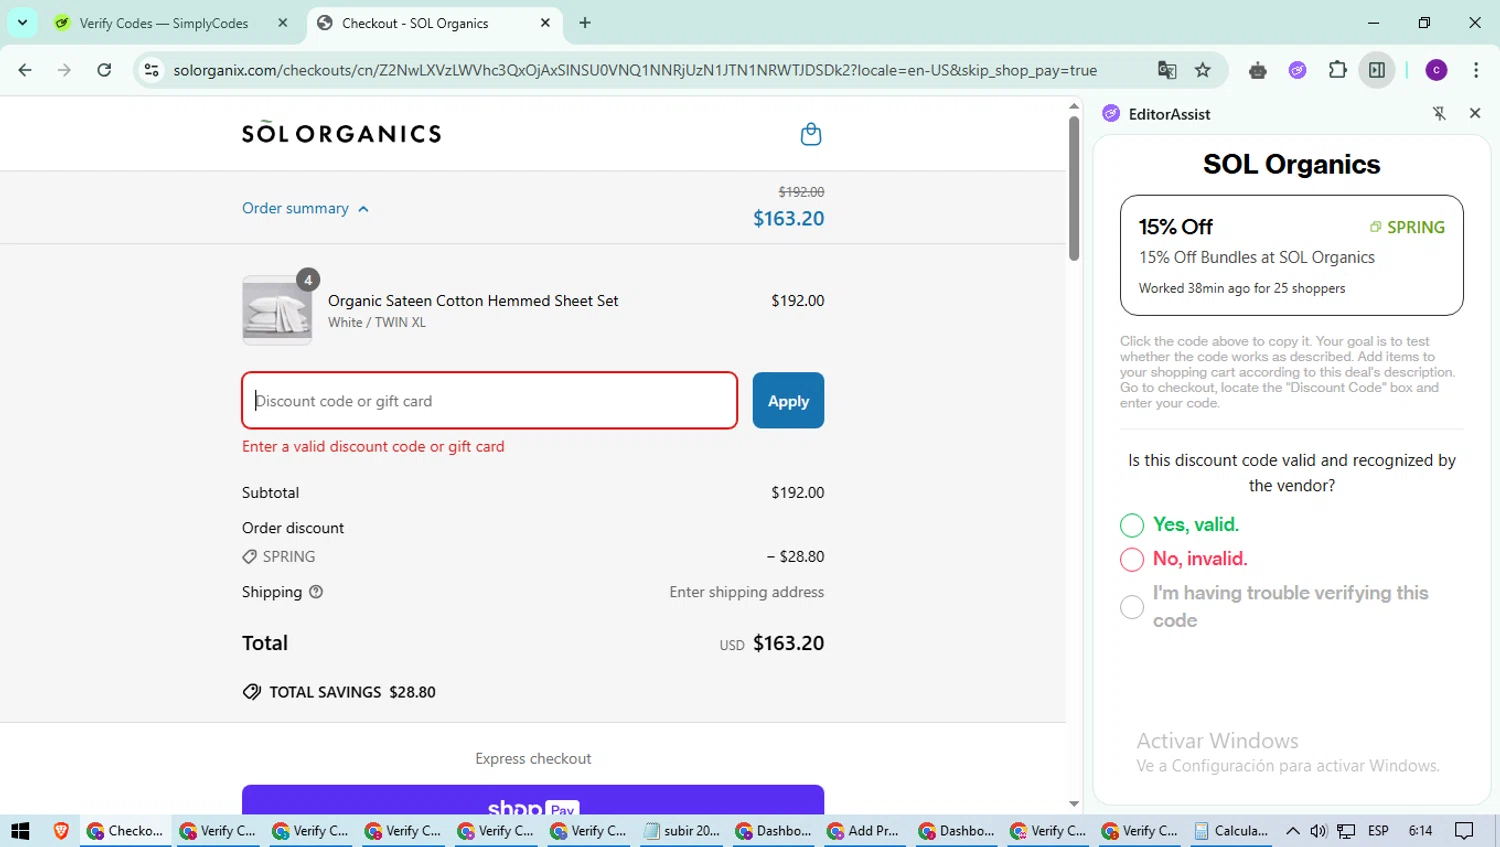Open the purple EditorAssist extension icon
The width and height of the screenshot is (1500, 847).
click(1298, 70)
